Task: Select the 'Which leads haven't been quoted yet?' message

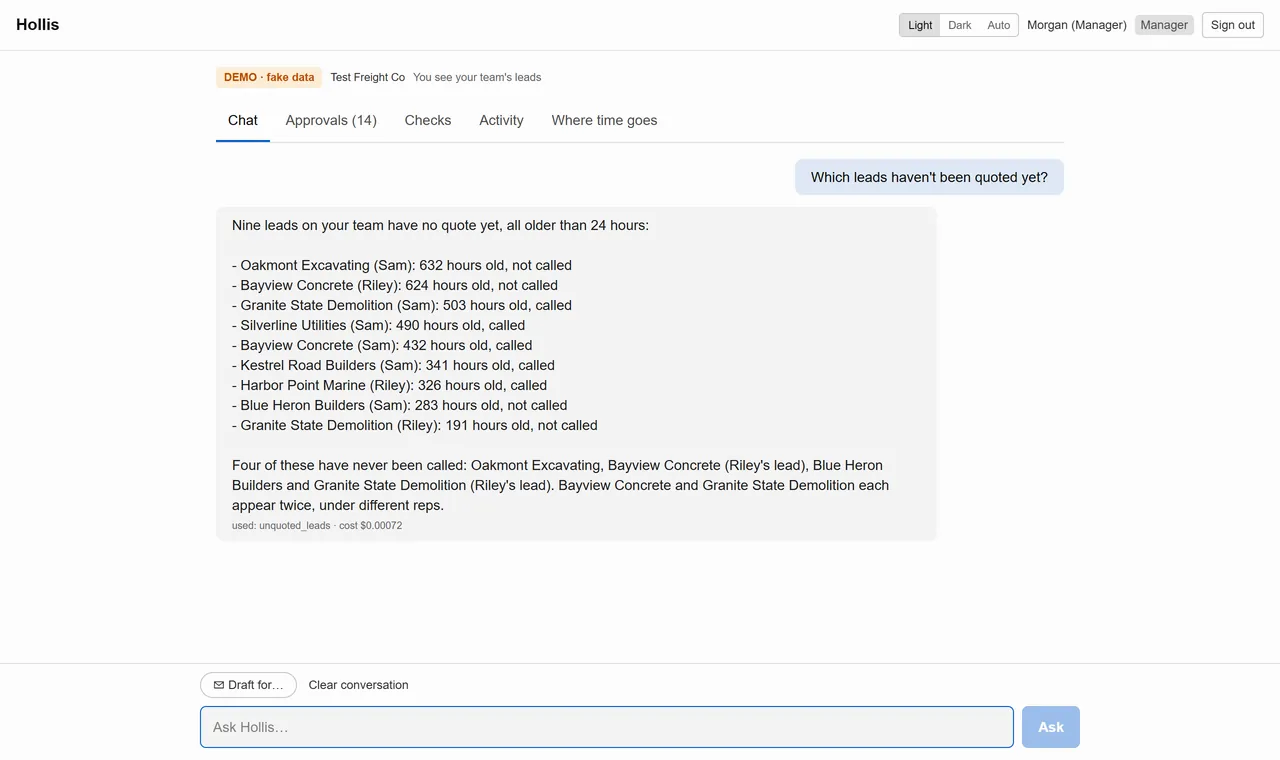Action: click(929, 177)
